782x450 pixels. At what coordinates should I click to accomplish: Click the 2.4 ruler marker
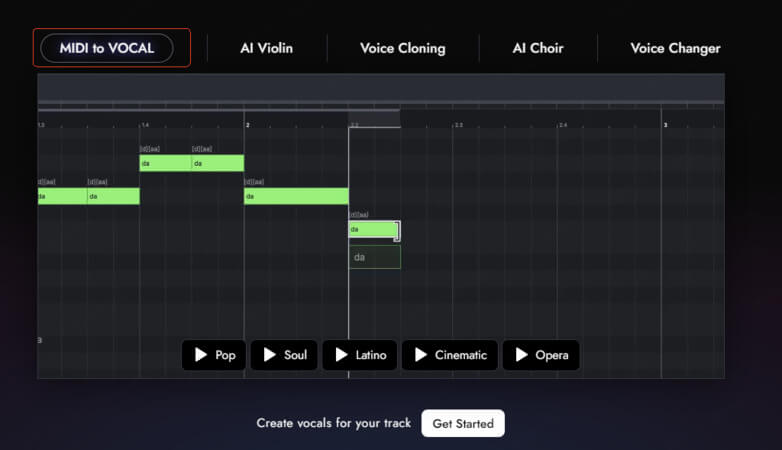tap(563, 125)
